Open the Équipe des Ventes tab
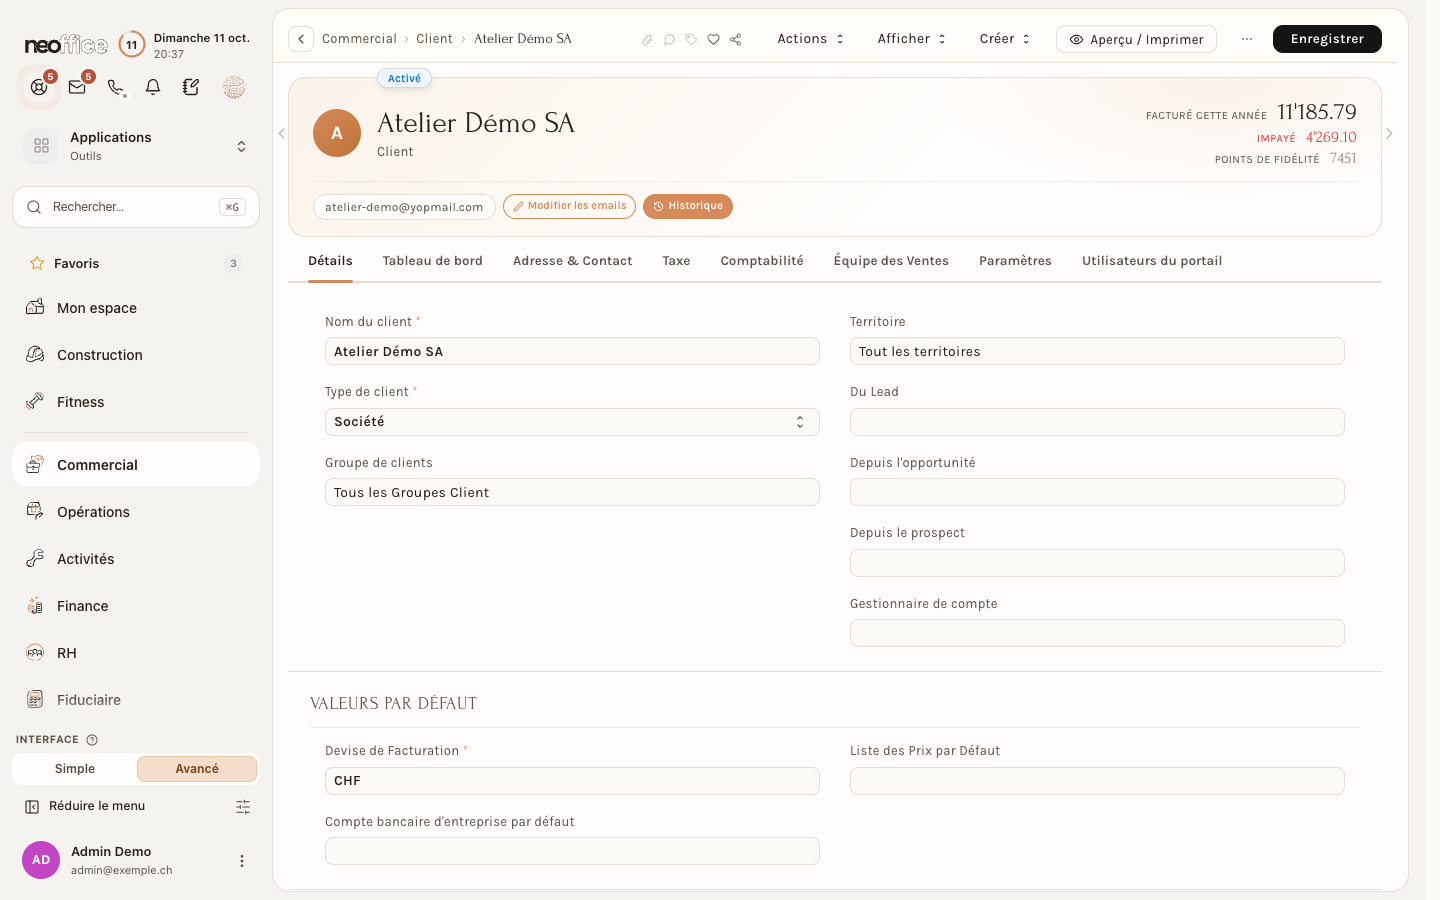The image size is (1440, 900). 891,261
